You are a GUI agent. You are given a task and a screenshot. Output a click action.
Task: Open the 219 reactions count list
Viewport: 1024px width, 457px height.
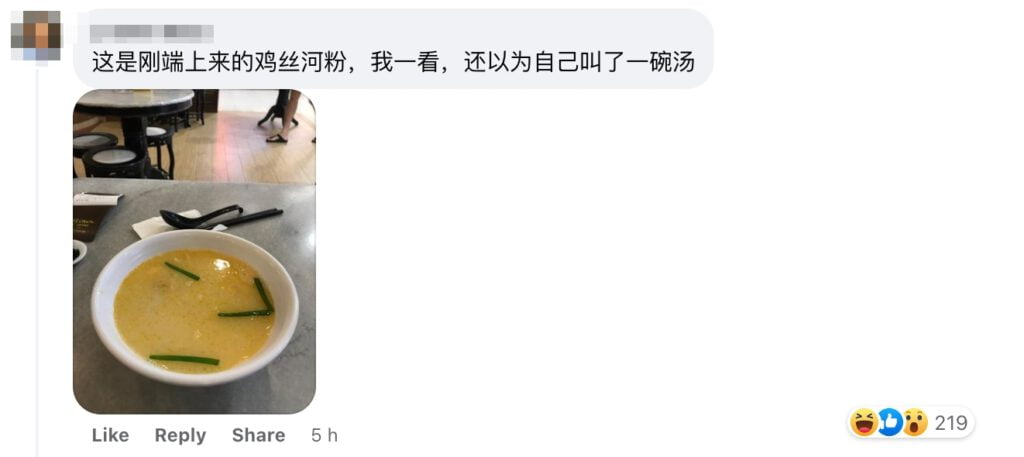[x=950, y=423]
